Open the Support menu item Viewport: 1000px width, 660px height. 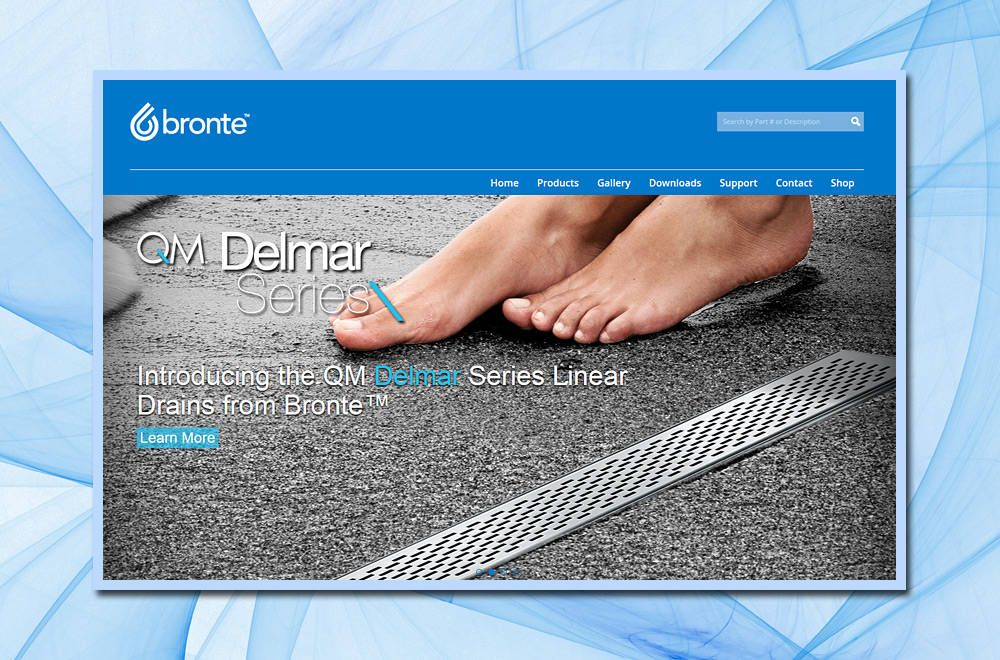(x=739, y=183)
